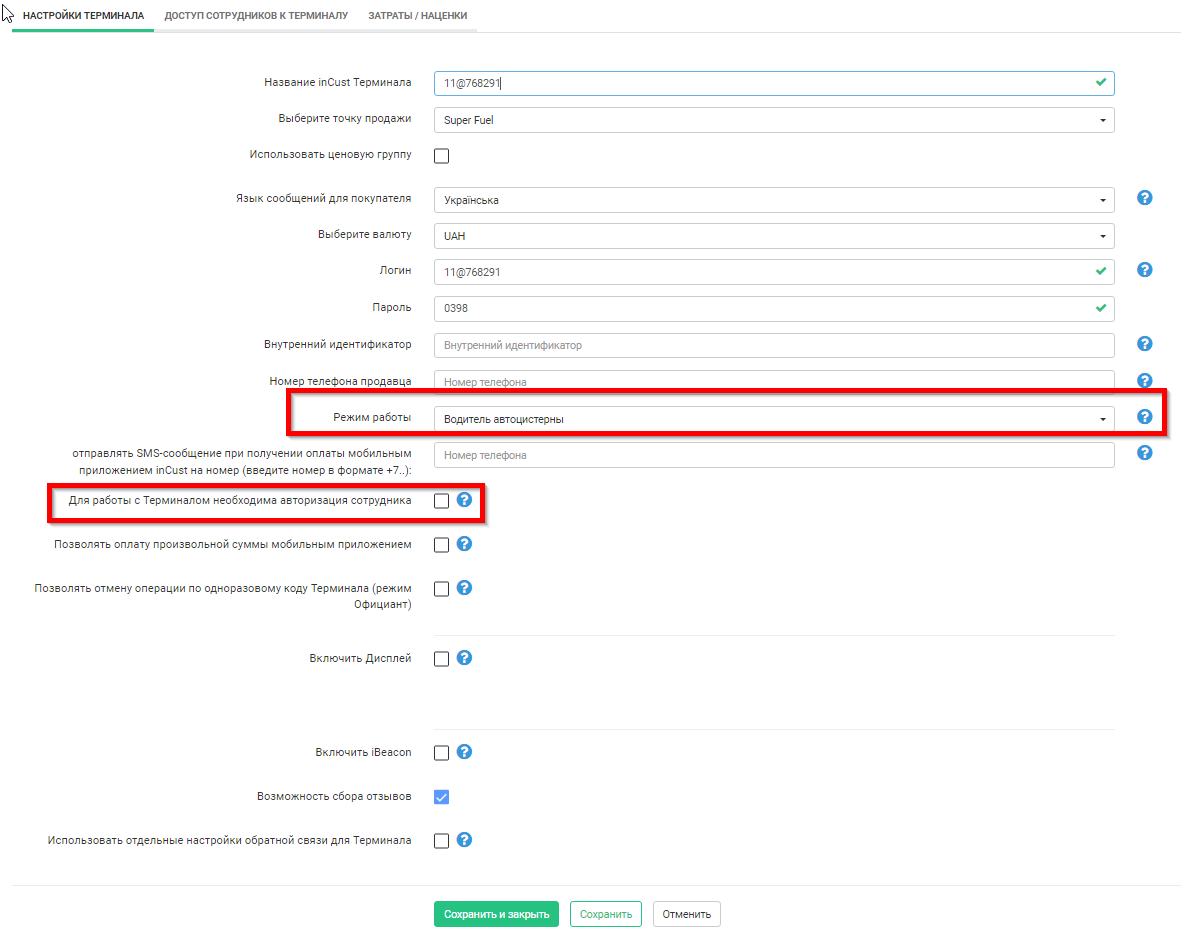Click help icon beside Включить iBeacon
The width and height of the screenshot is (1181, 940).
click(x=464, y=752)
